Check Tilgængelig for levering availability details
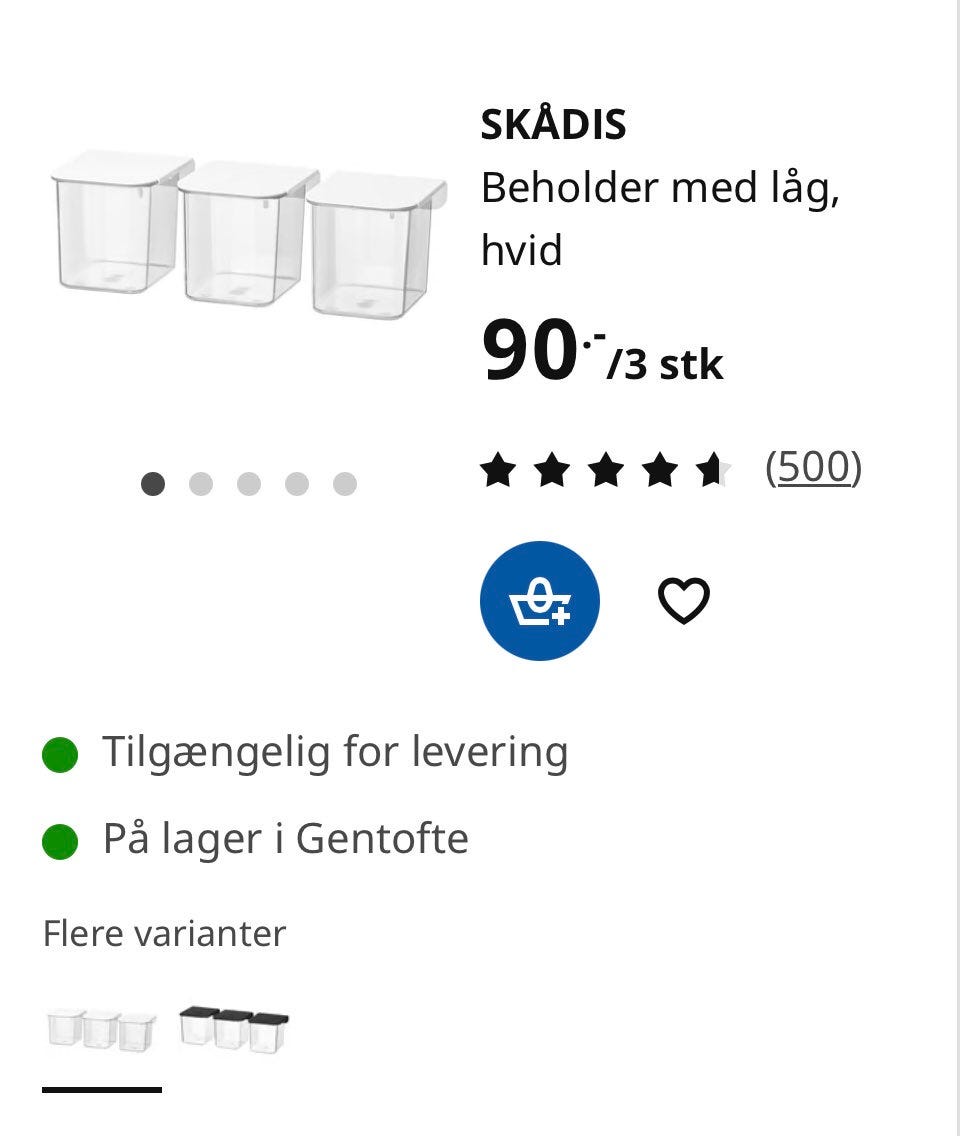960x1136 pixels. coord(335,752)
